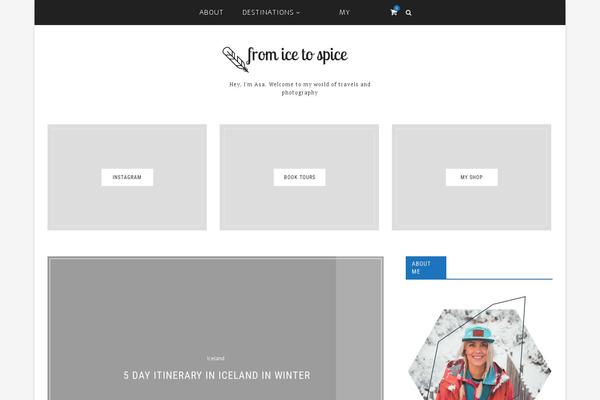This screenshot has height=400, width=600.
Task: Click the search magnifier icon
Action: pyautogui.click(x=409, y=13)
